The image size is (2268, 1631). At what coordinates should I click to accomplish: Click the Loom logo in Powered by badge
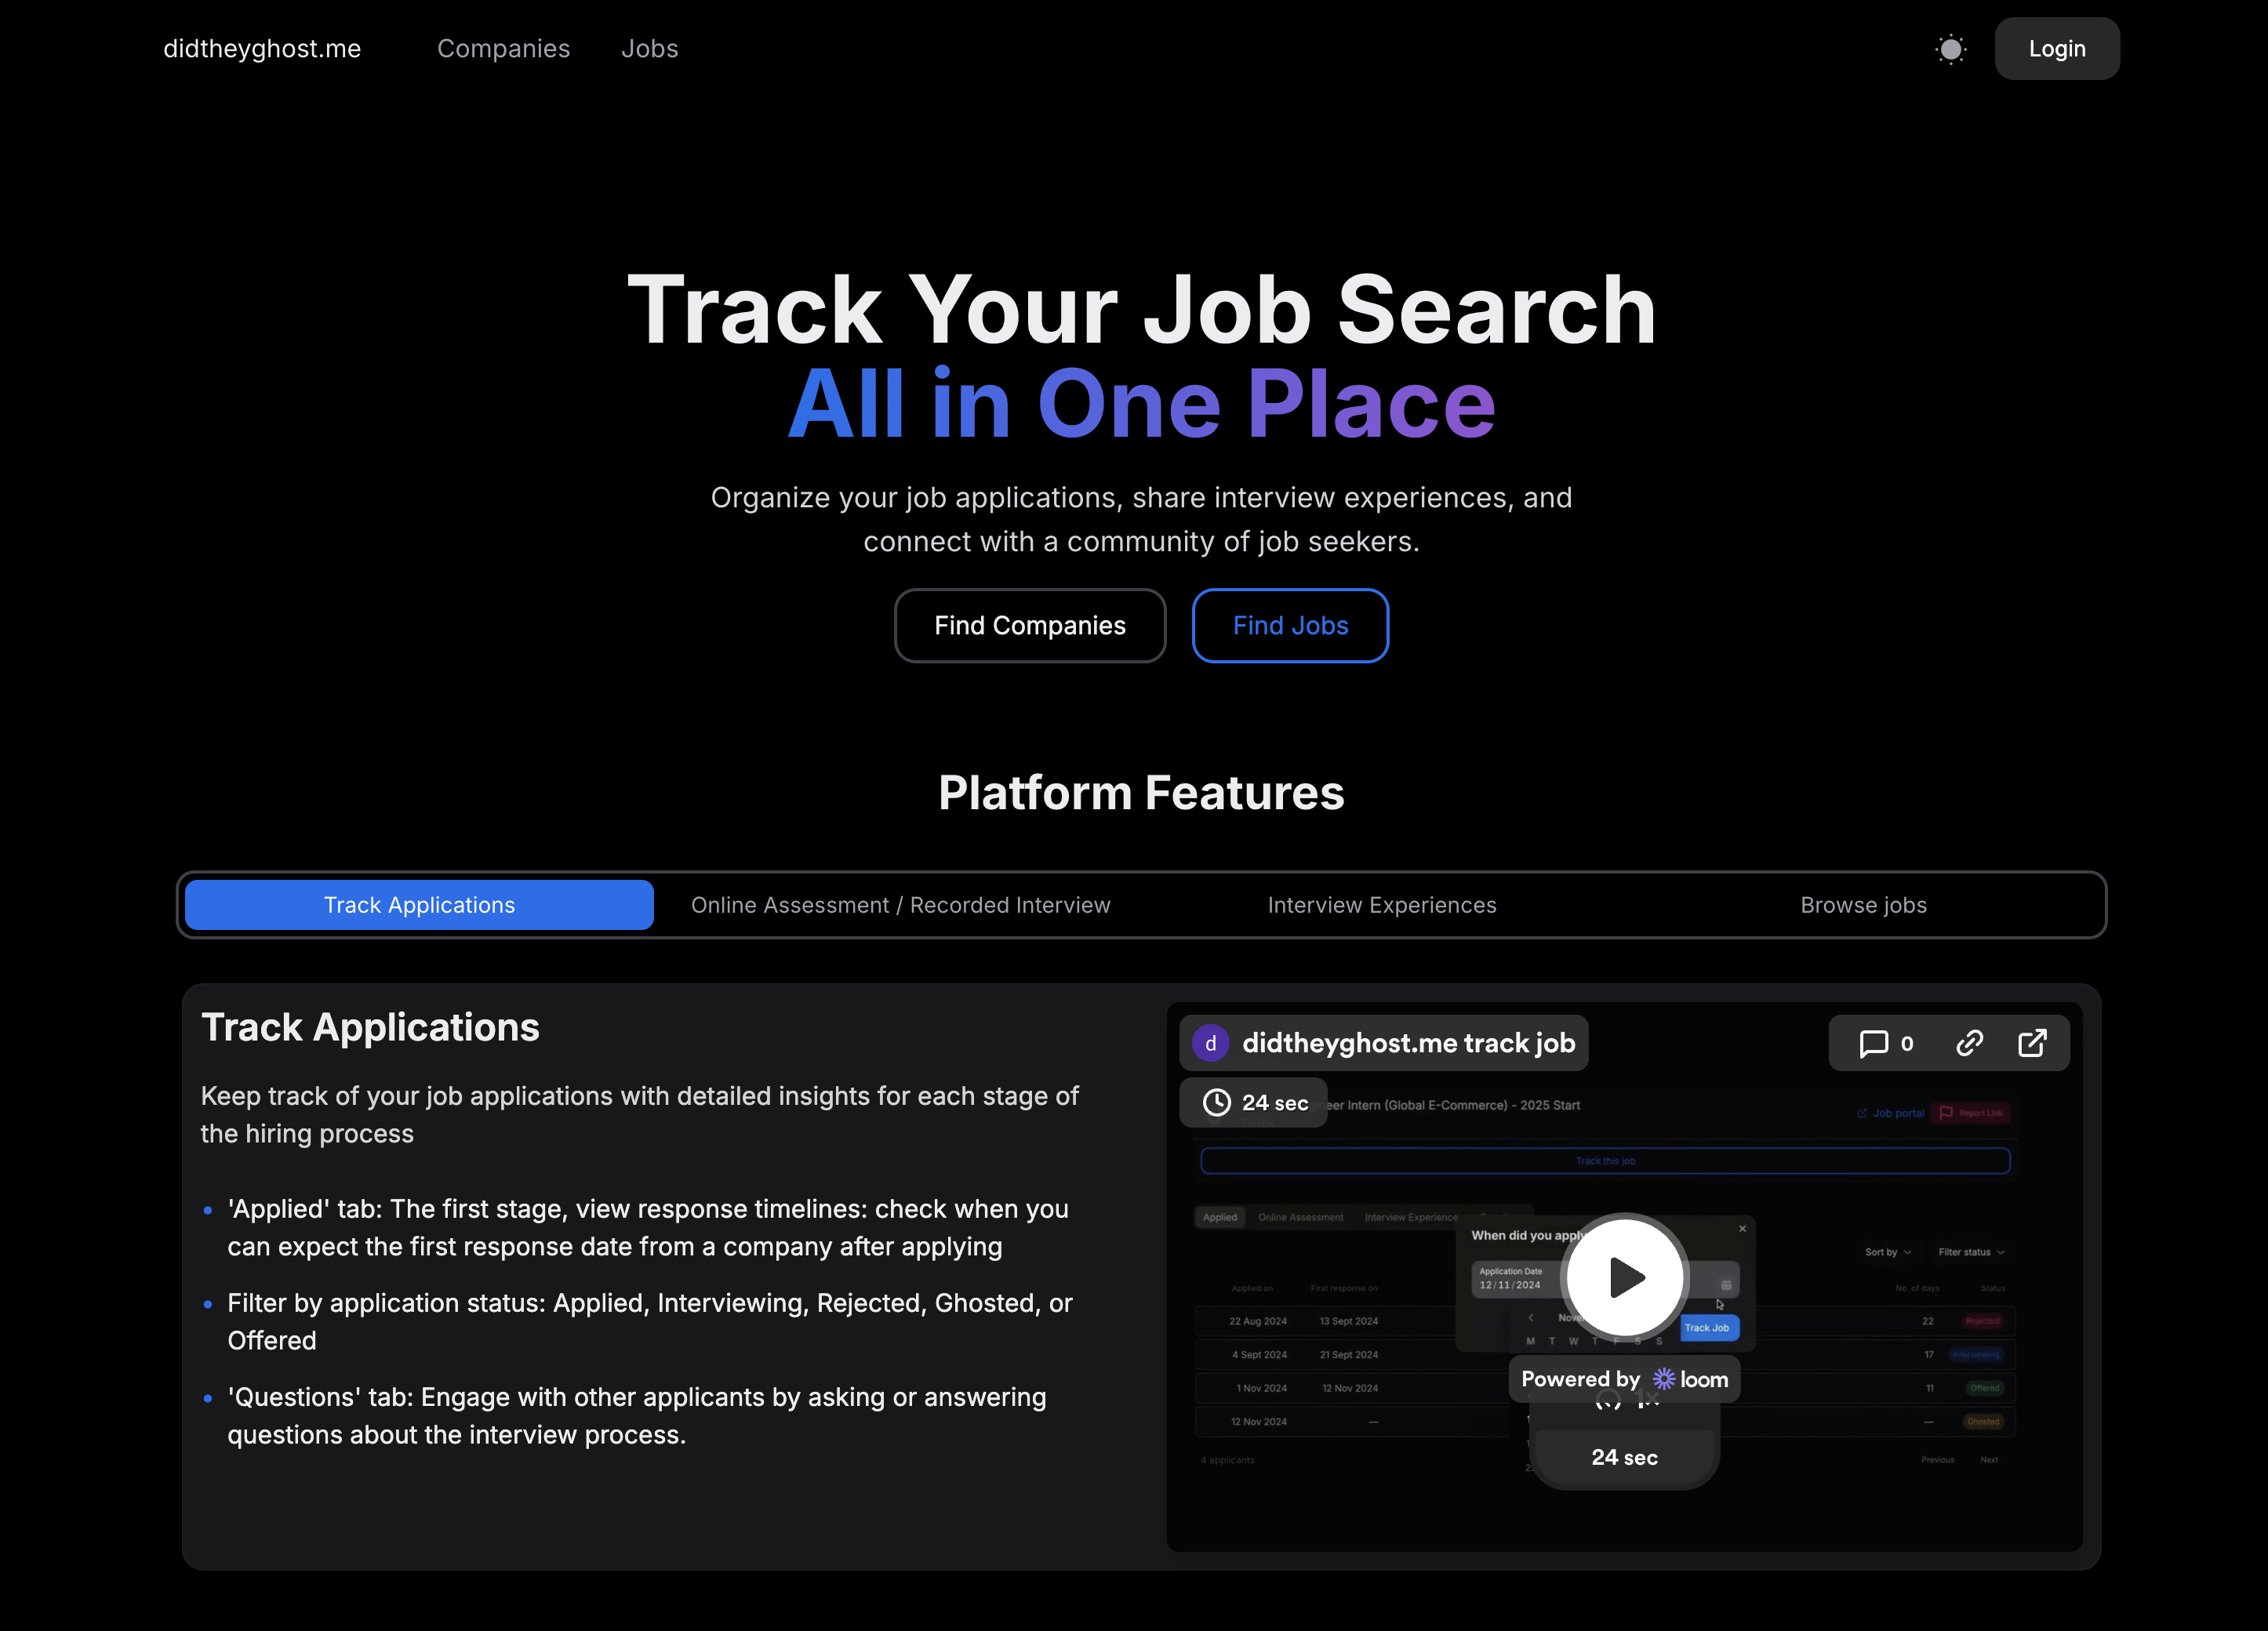click(x=1691, y=1379)
